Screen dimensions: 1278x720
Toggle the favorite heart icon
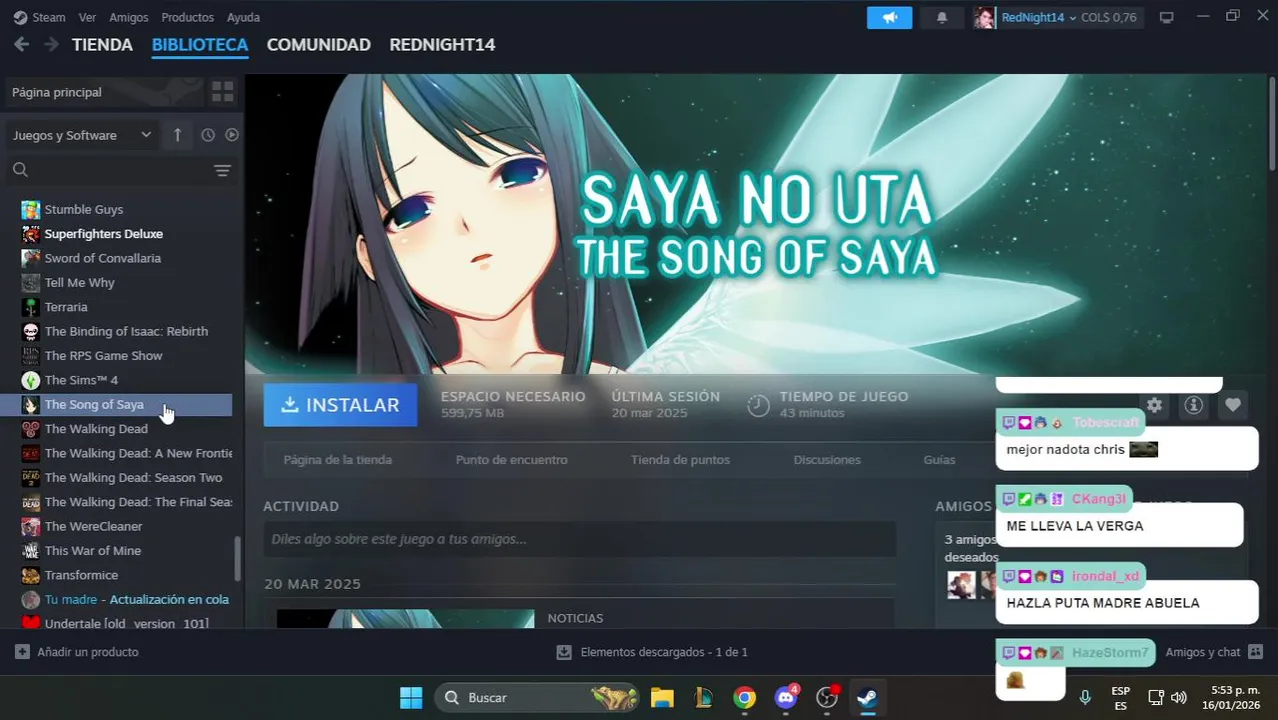tap(1232, 405)
